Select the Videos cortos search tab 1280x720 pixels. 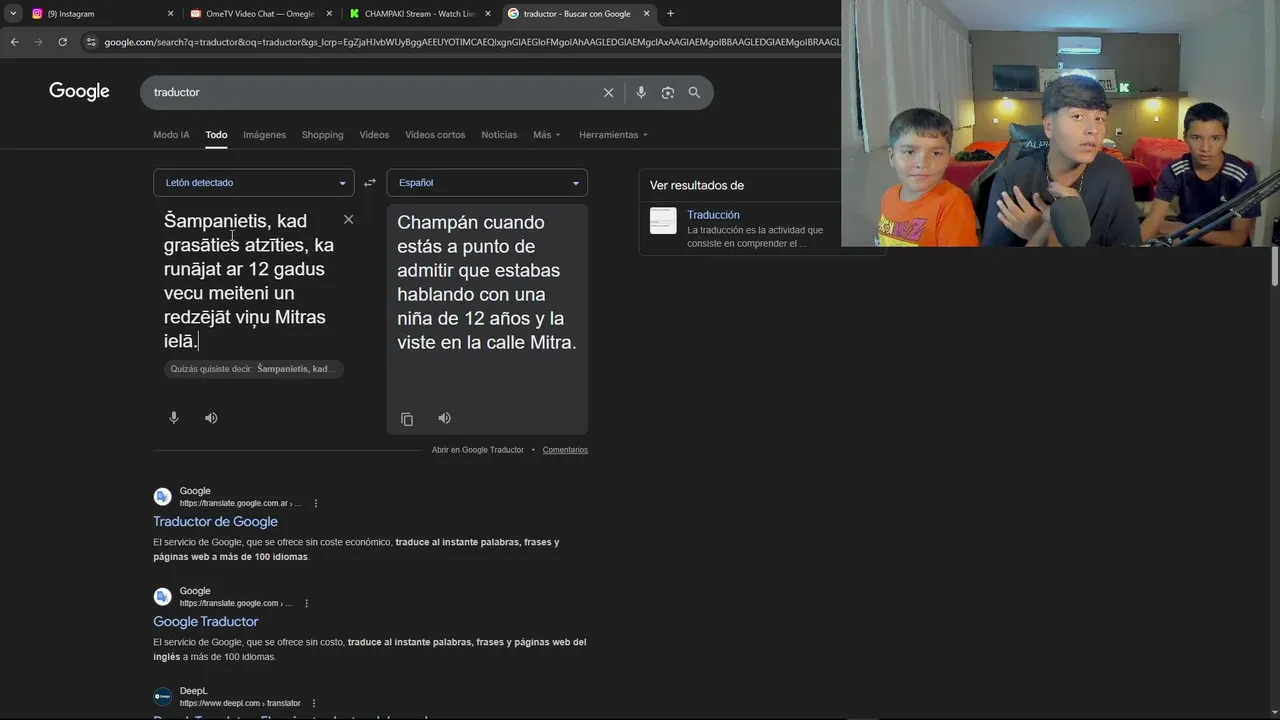pyautogui.click(x=435, y=135)
